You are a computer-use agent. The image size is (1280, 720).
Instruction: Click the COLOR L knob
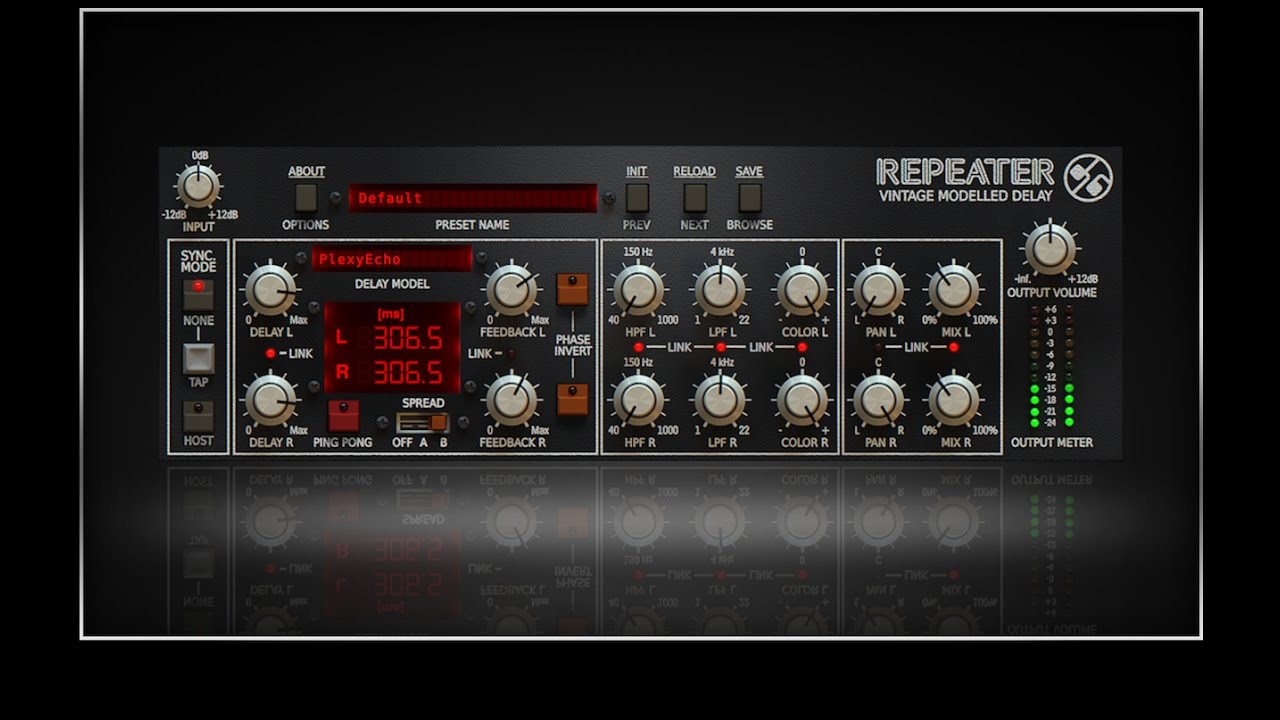pyautogui.click(x=801, y=290)
